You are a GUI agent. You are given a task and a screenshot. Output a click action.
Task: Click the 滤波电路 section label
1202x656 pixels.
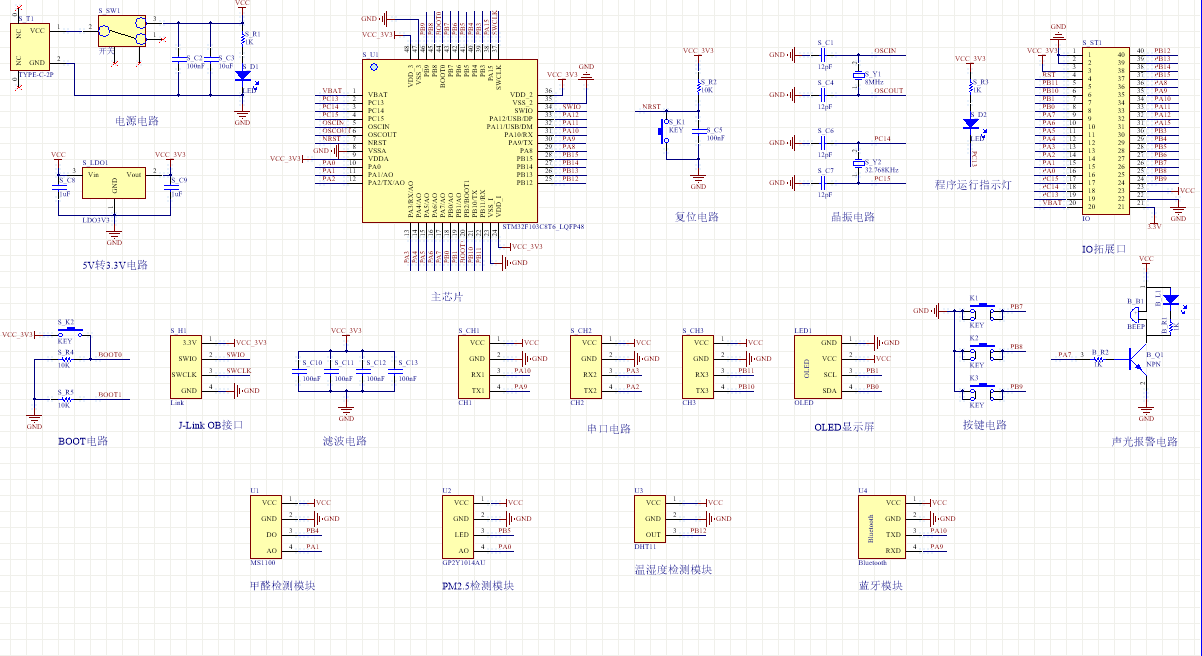coord(345,440)
